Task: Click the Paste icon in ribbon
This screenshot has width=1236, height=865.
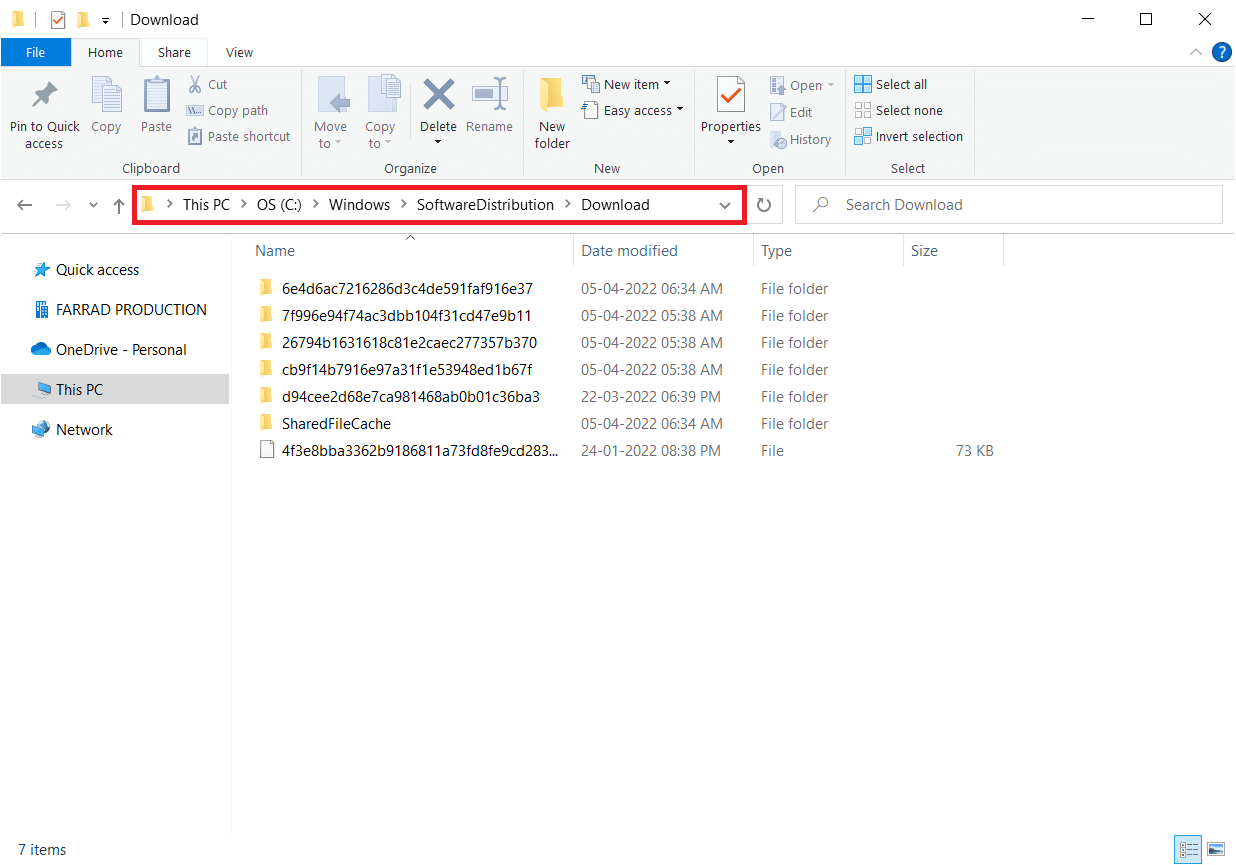Action: pos(156,95)
